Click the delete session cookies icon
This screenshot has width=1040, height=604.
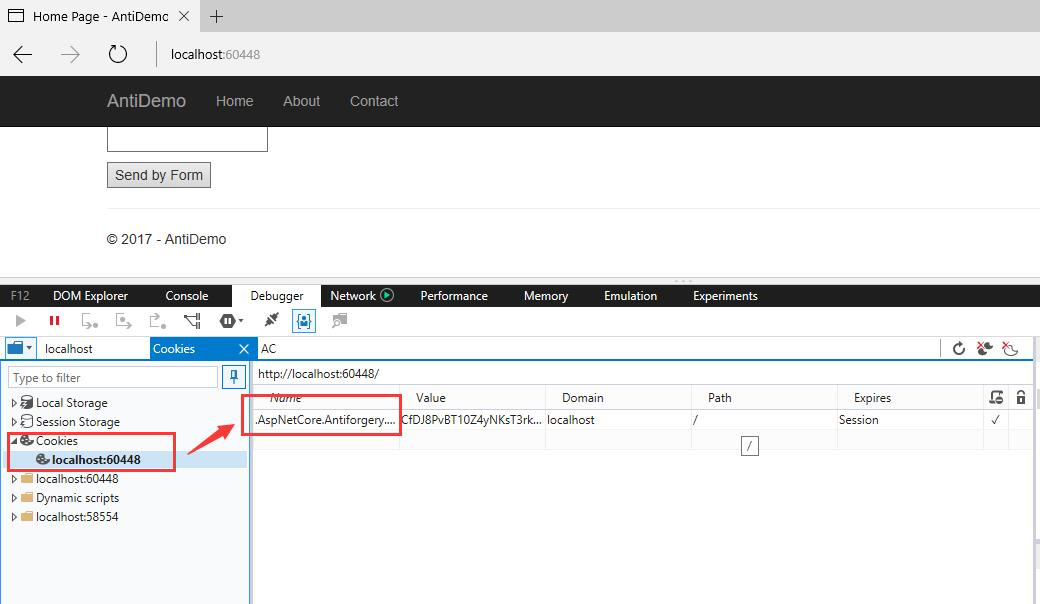pos(1009,349)
